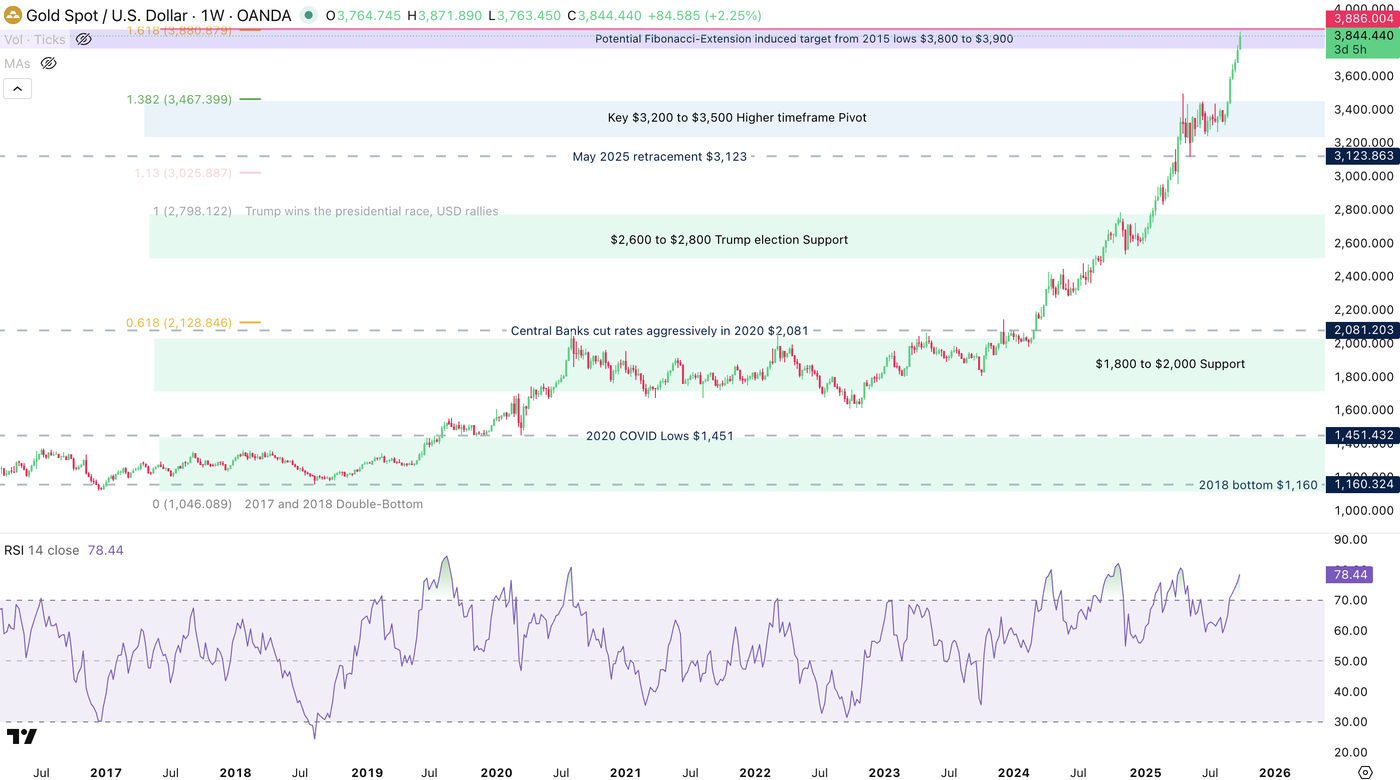The height and width of the screenshot is (780, 1400).
Task: Click the green market status dot
Action: point(309,16)
